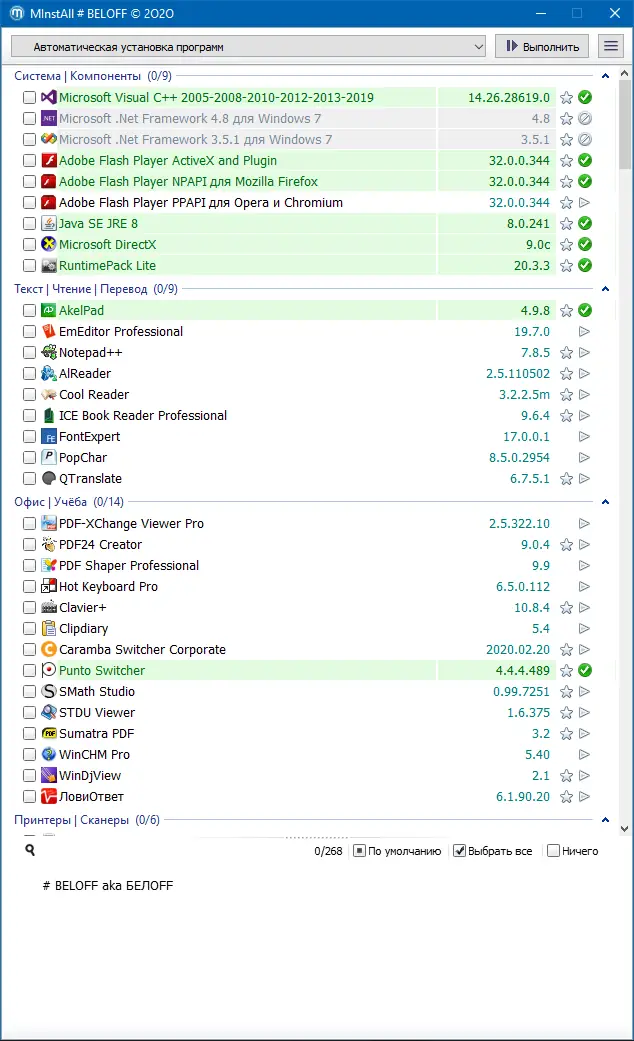The height and width of the screenshot is (1041, 634).
Task: Click the hamburger menu icon button
Action: pyautogui.click(x=610, y=46)
